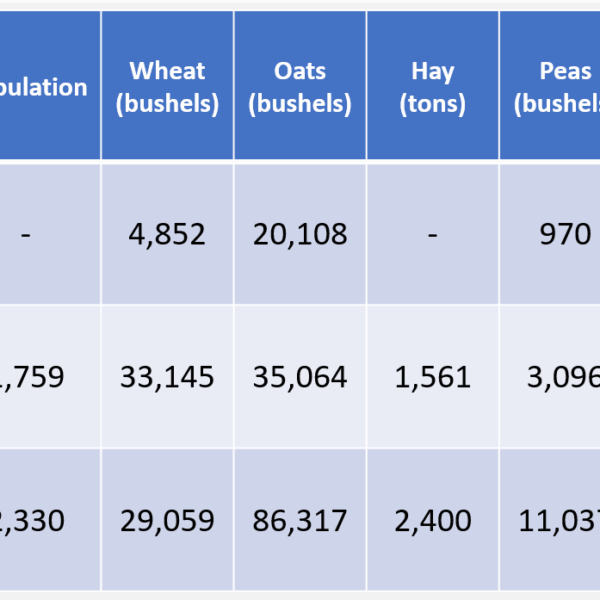This screenshot has height=600, width=600.
Task: Select the wheat cell showing 29,059
Action: 167,520
